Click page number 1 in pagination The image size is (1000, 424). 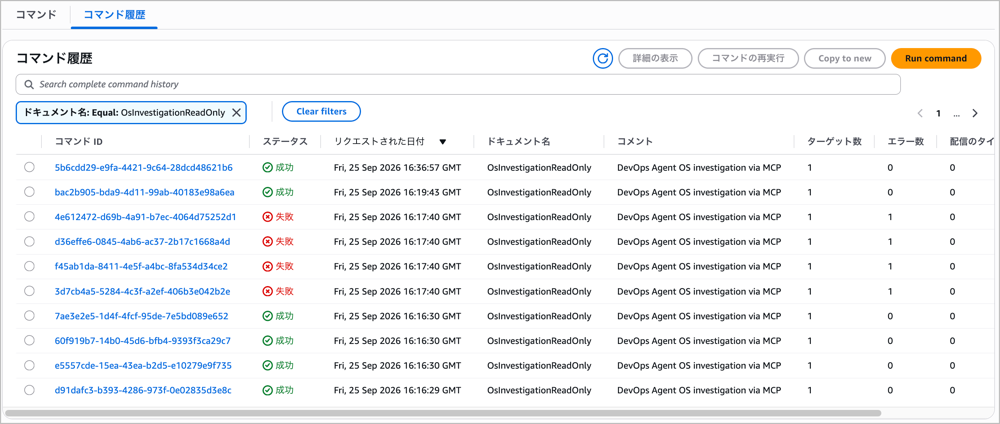pyautogui.click(x=938, y=113)
